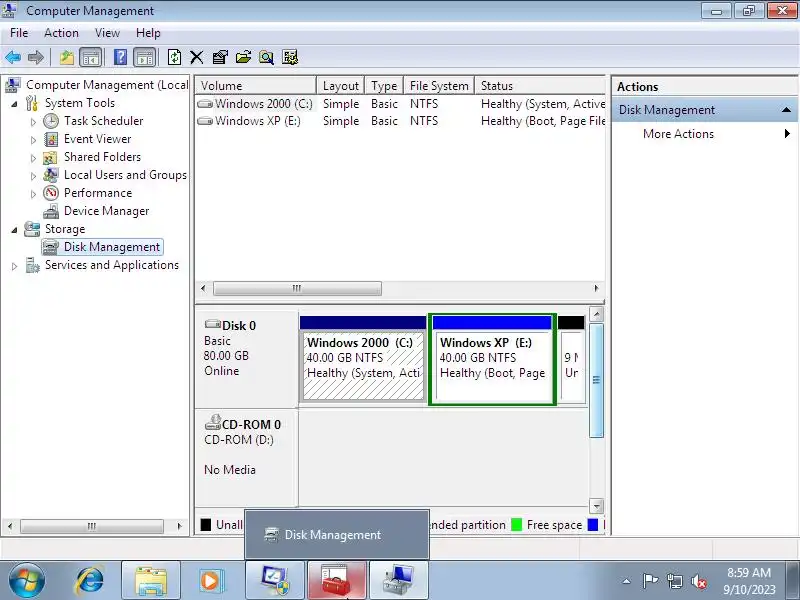Click the CD-ROM 0 drive icon

point(212,422)
